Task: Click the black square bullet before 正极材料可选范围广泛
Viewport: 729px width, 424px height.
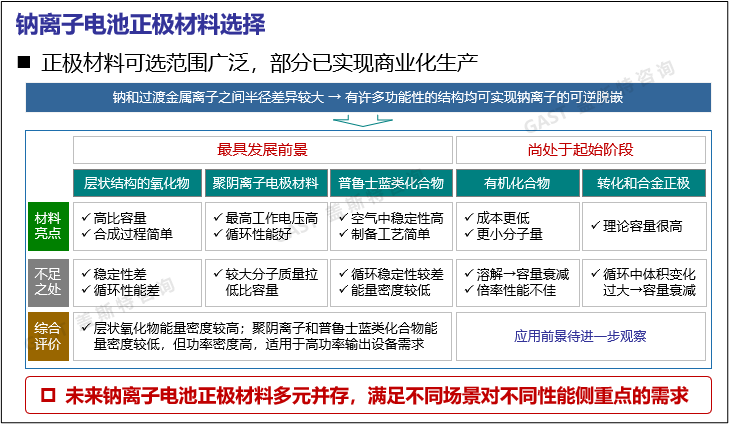Action: coord(26,64)
